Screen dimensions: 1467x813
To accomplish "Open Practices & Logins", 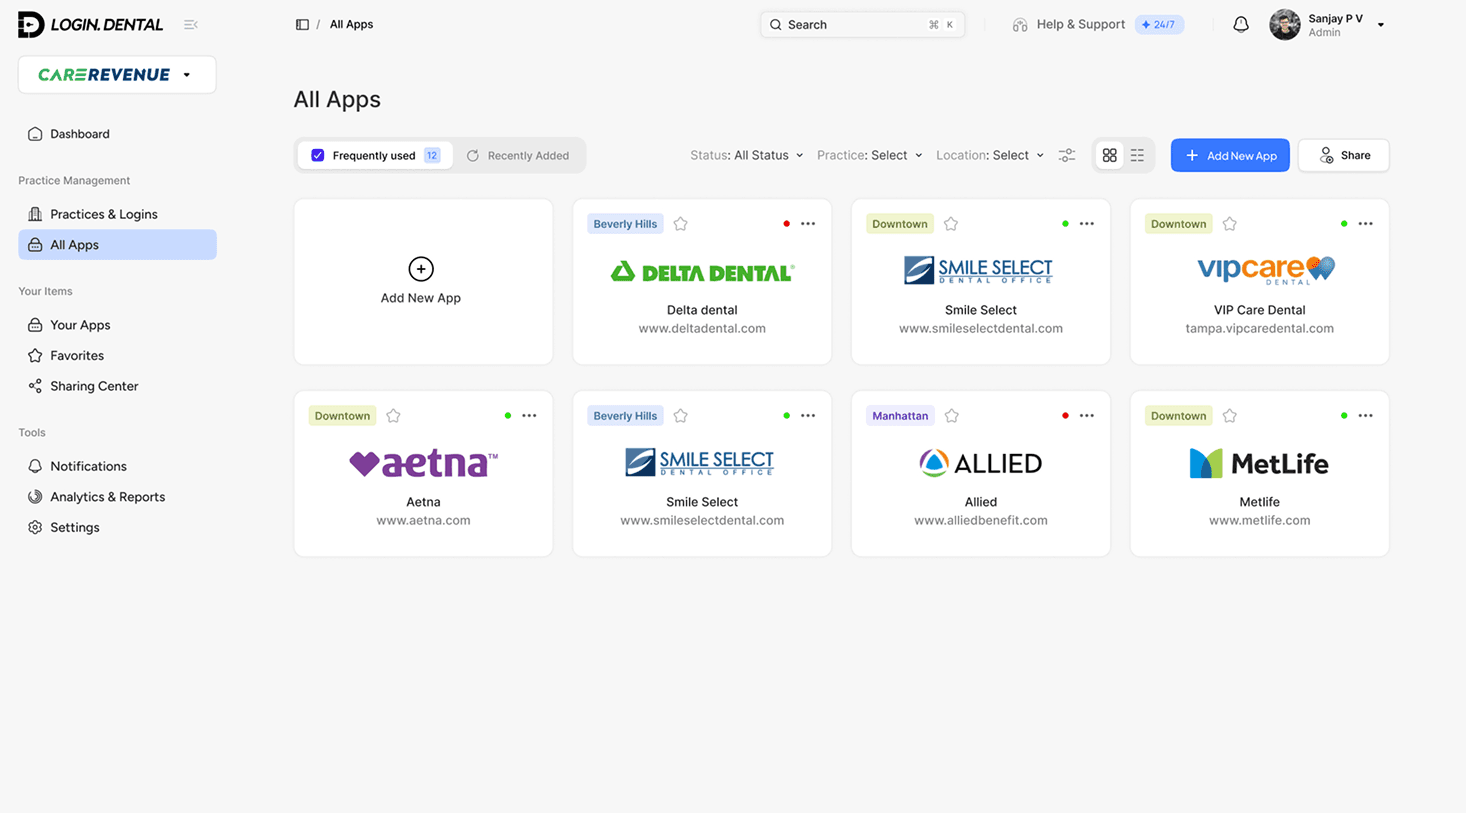I will [x=117, y=214].
